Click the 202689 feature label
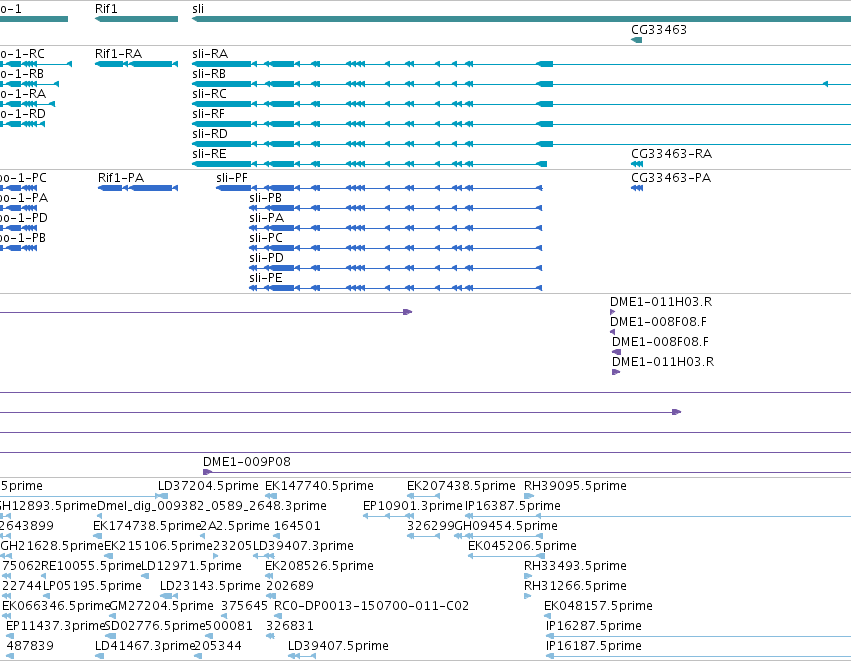The width and height of the screenshot is (851, 661). 290,586
